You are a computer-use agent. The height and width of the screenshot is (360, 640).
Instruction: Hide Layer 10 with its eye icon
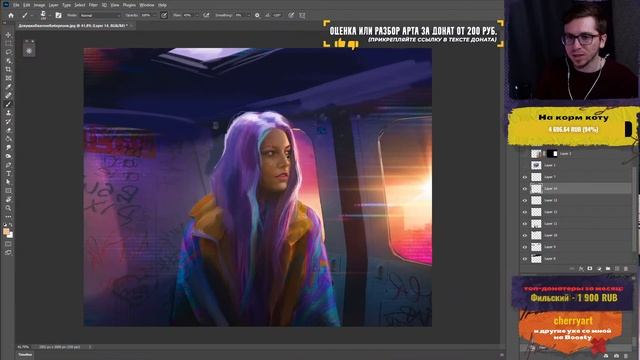coord(525,236)
